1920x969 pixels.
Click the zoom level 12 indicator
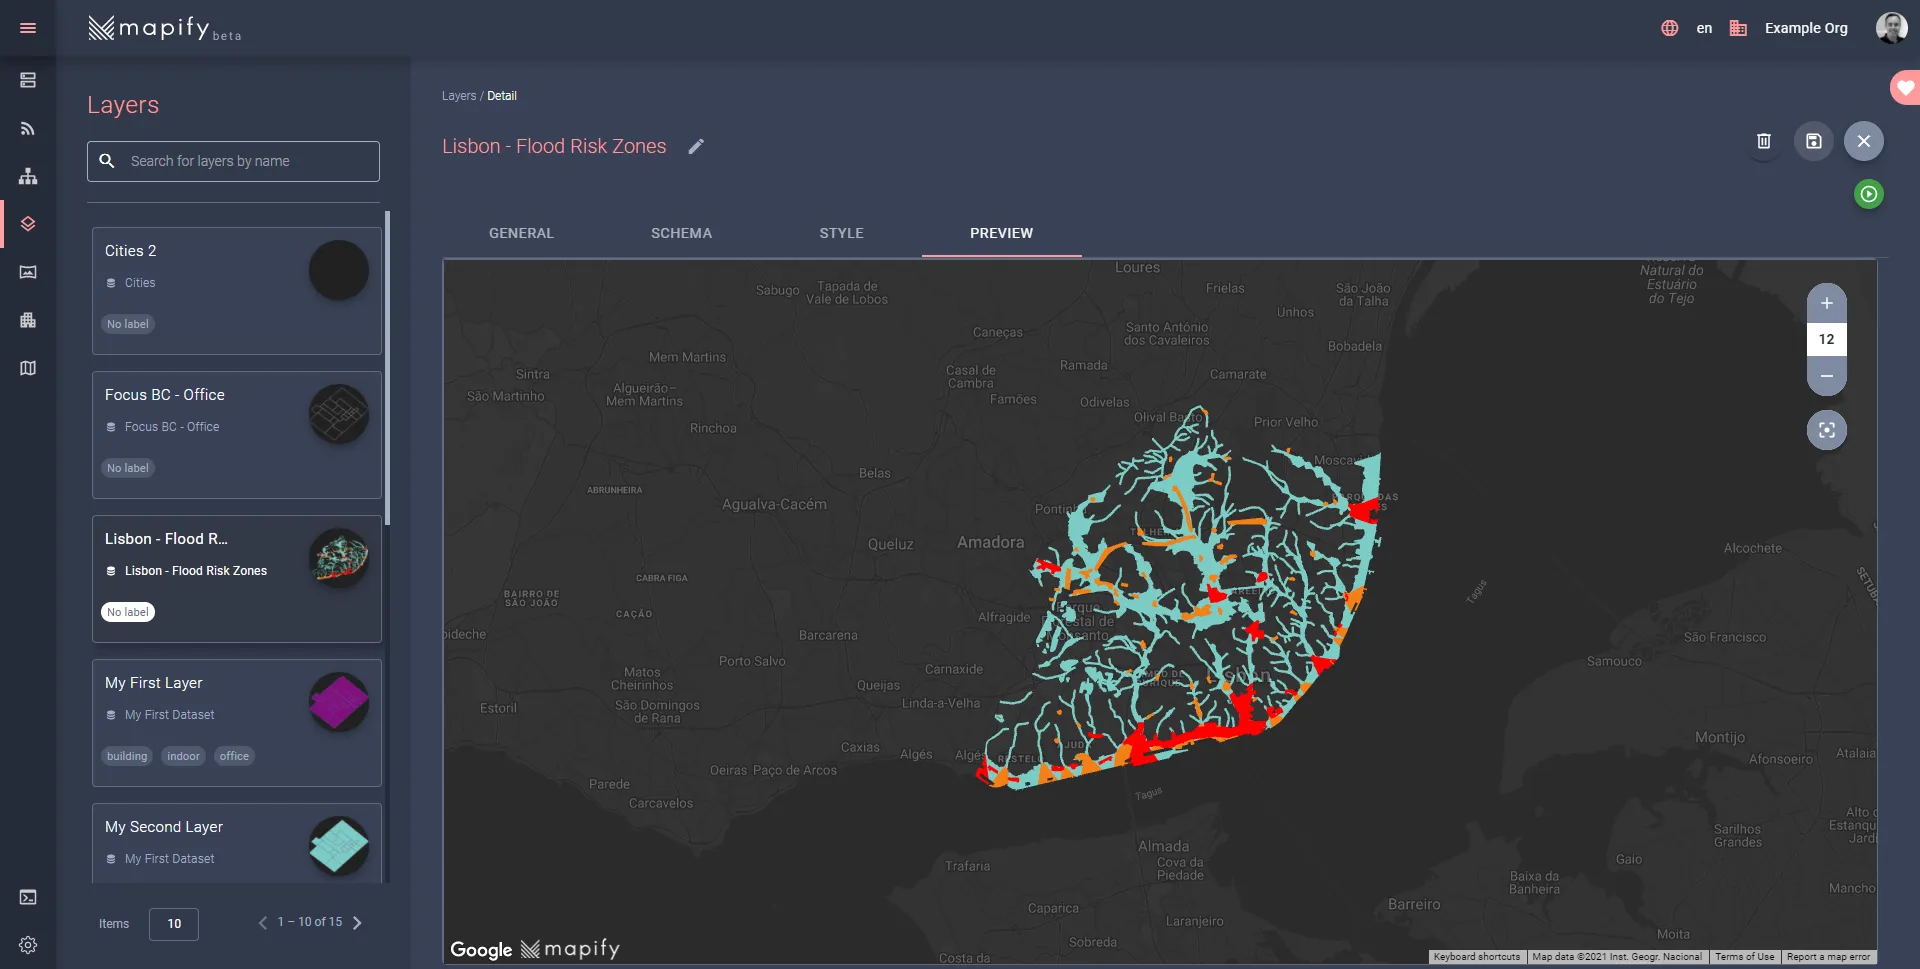point(1827,339)
